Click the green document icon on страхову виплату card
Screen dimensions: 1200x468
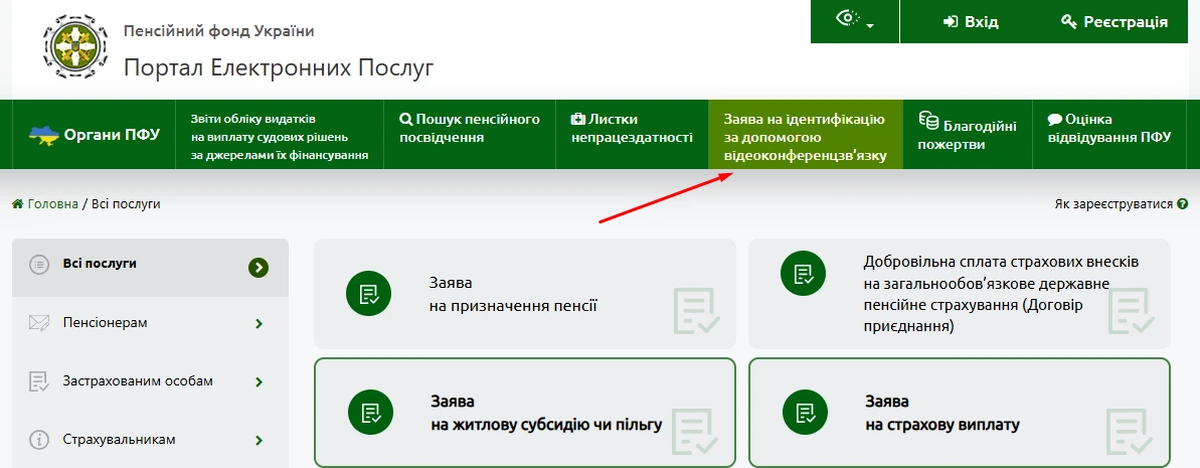coord(803,412)
